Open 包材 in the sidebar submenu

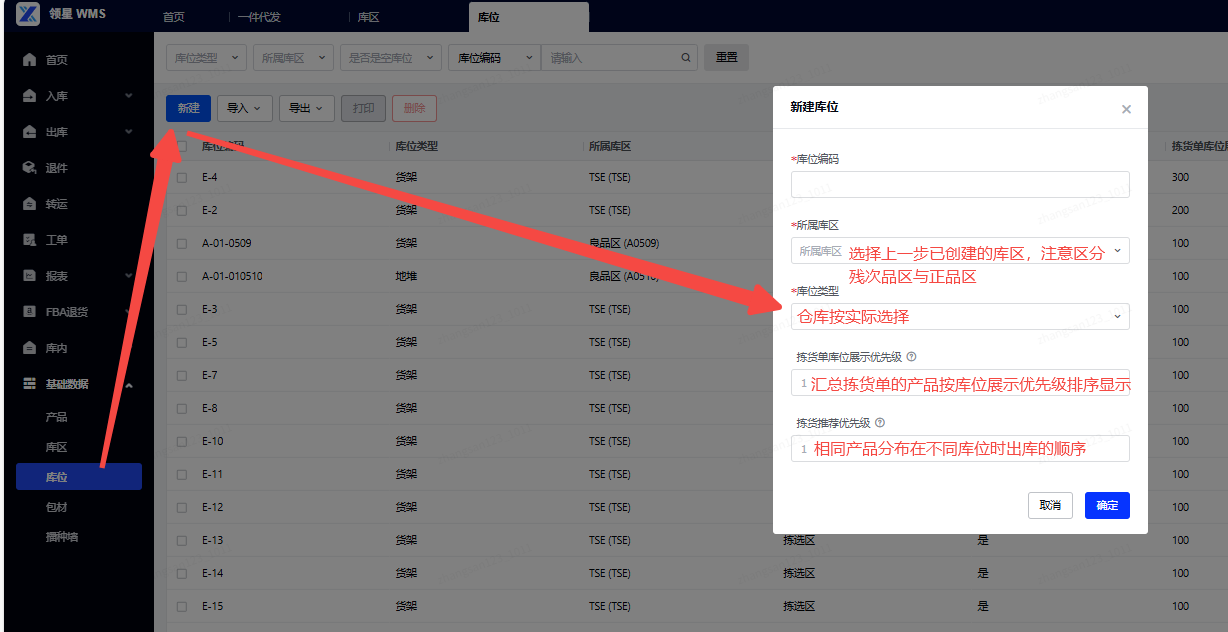point(57,507)
